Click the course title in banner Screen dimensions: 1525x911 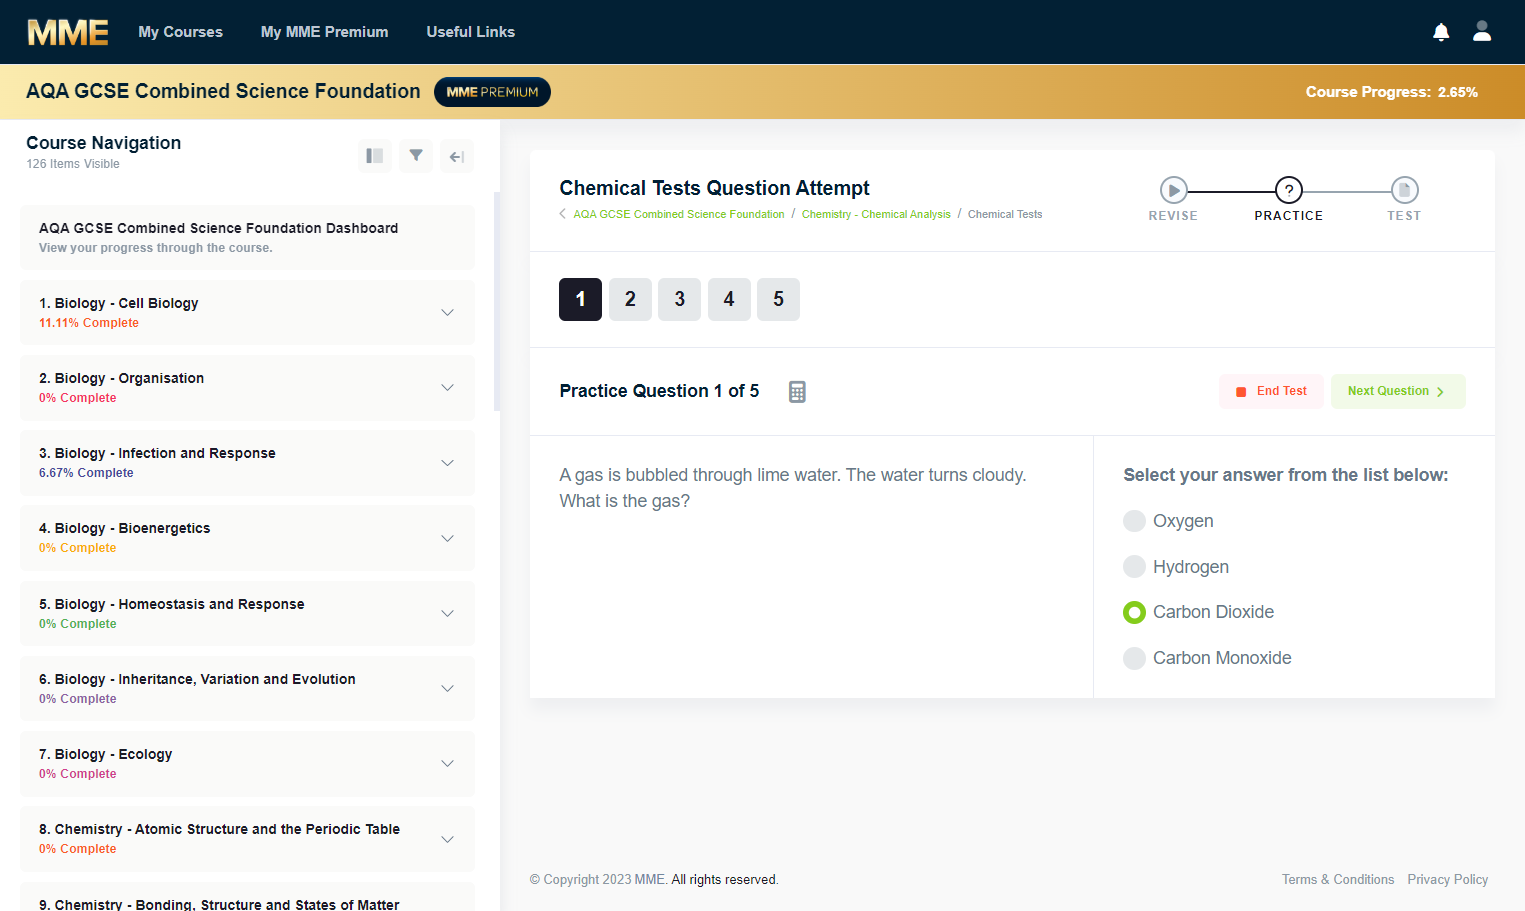[x=223, y=91]
